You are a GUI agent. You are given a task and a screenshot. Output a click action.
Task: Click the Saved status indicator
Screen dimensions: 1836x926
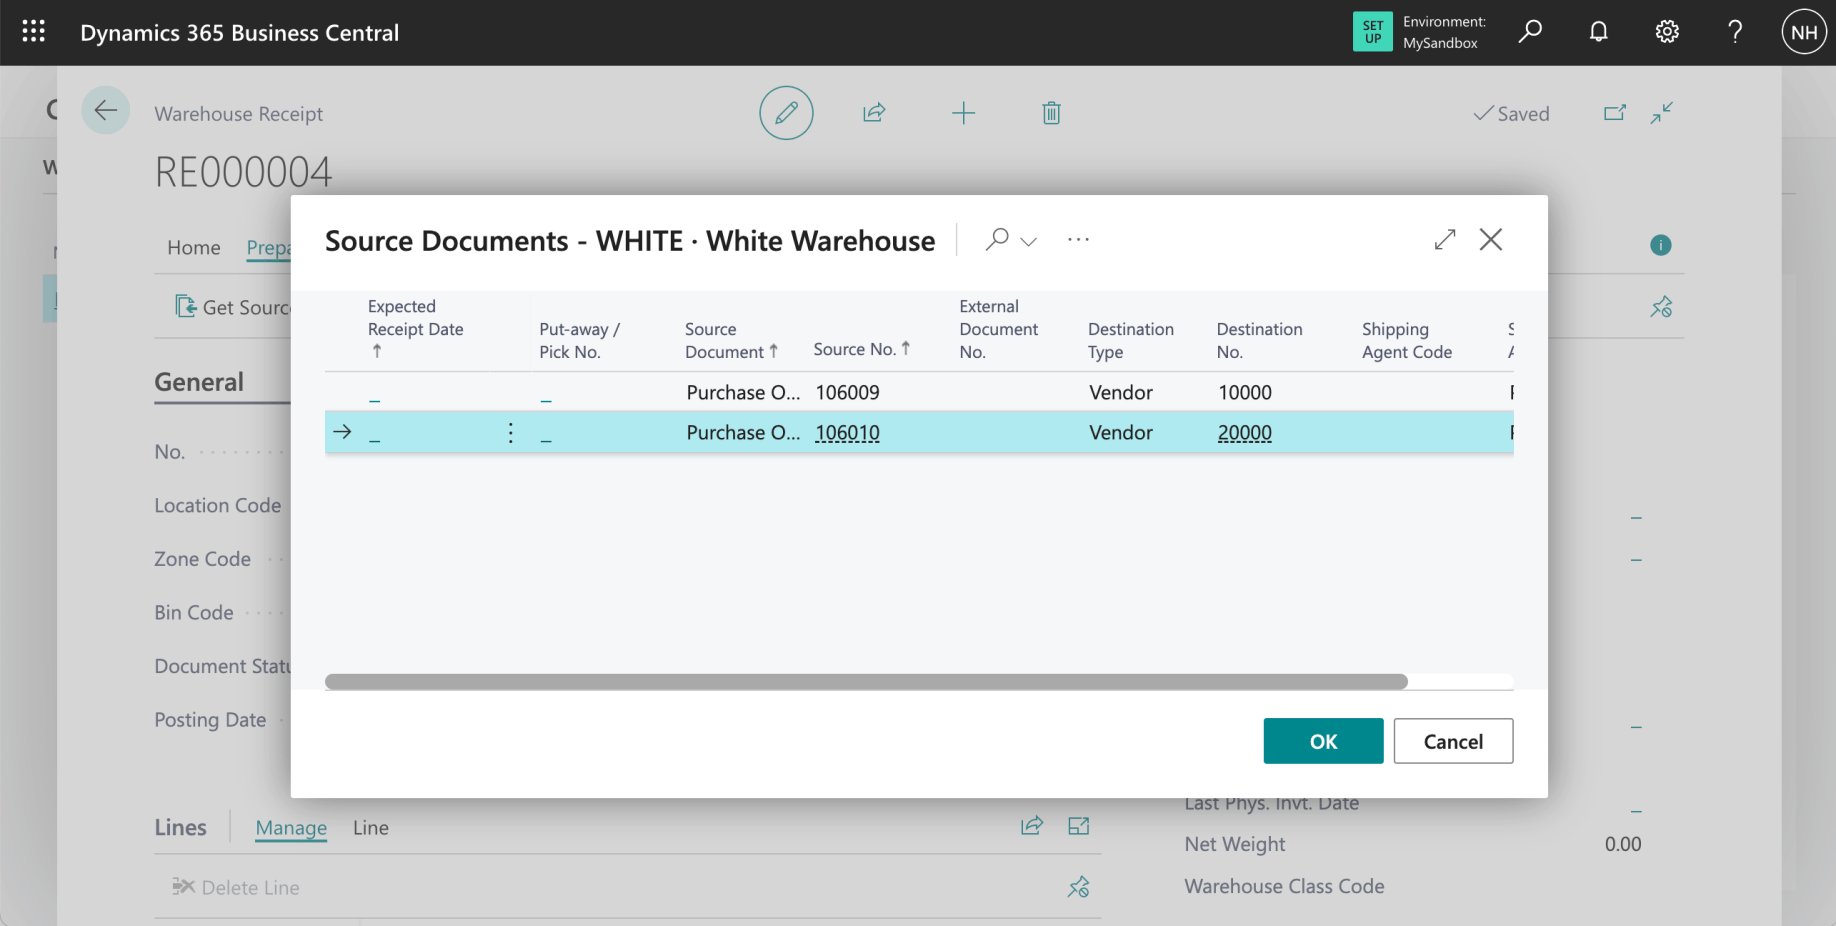[x=1511, y=114]
